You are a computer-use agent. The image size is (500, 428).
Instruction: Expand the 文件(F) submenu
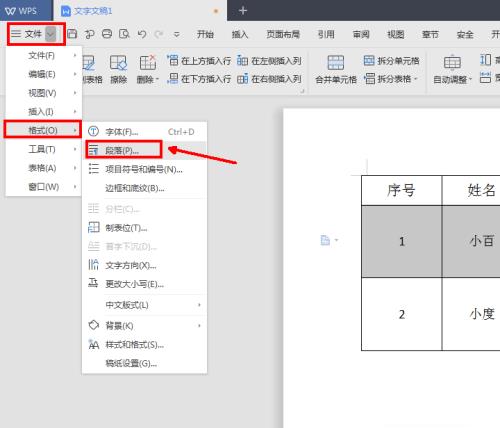click(x=44, y=55)
